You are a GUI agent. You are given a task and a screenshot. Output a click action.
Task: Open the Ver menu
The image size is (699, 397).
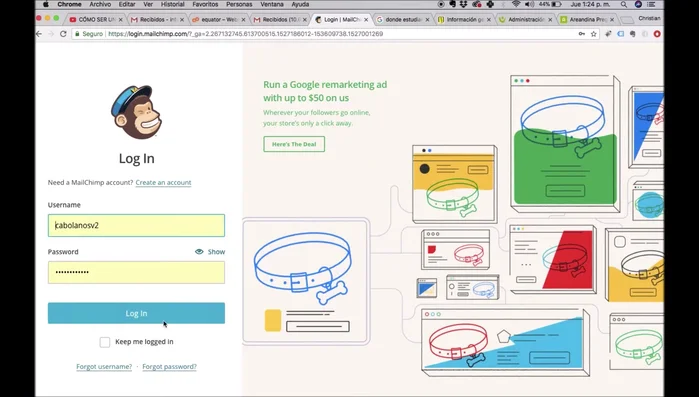click(x=148, y=4)
